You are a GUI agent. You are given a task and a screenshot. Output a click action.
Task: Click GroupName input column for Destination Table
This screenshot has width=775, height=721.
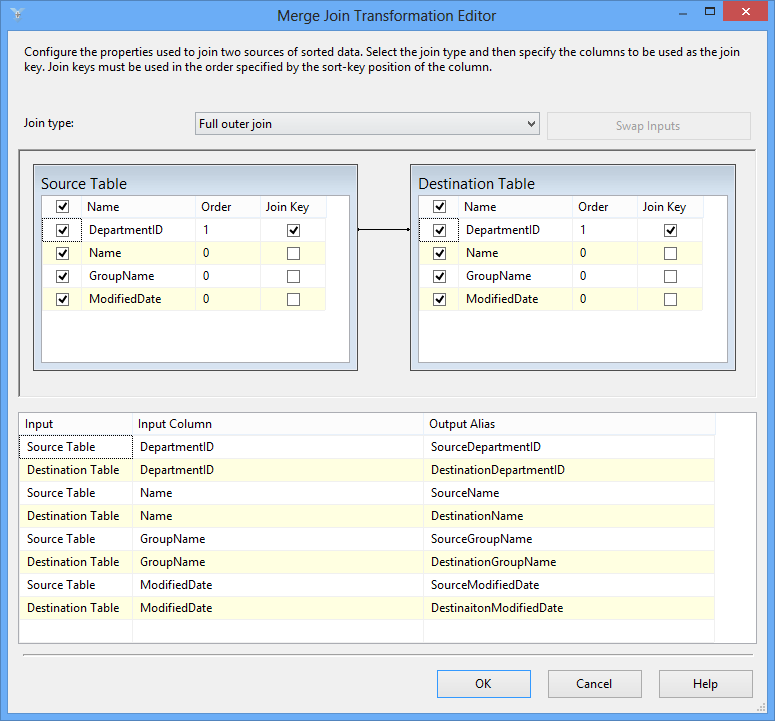click(x=277, y=562)
